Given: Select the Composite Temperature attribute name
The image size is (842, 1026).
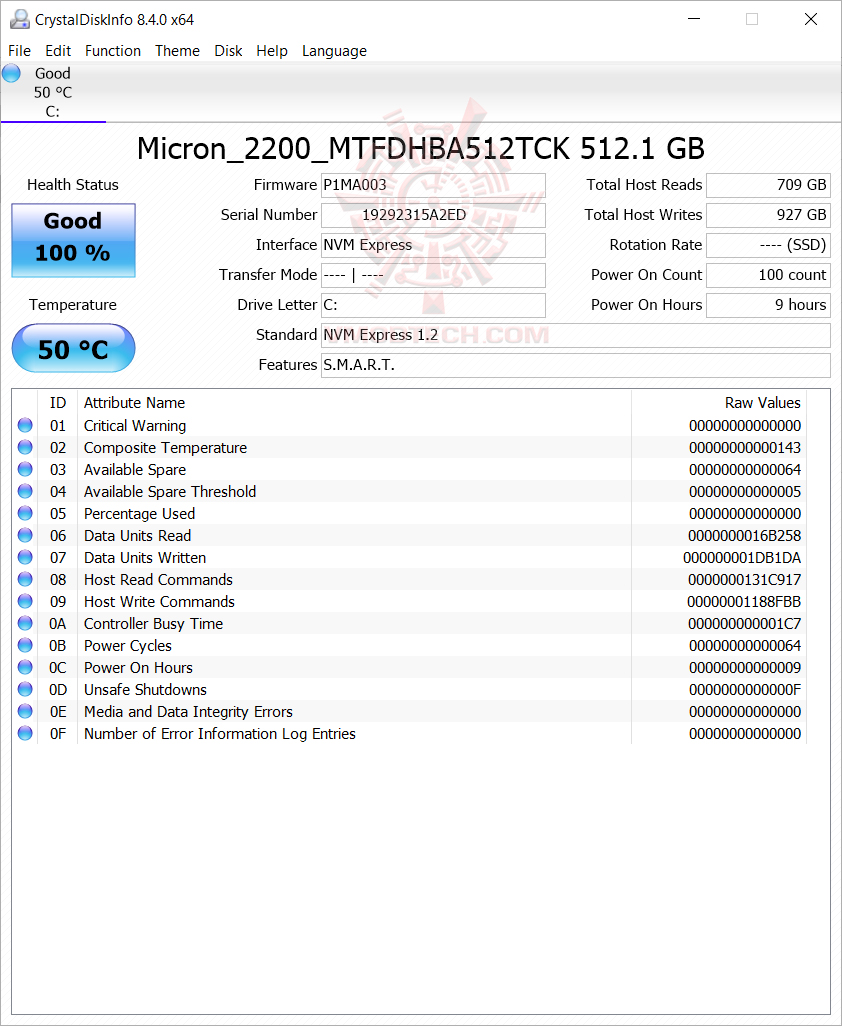Looking at the screenshot, I should click(165, 448).
